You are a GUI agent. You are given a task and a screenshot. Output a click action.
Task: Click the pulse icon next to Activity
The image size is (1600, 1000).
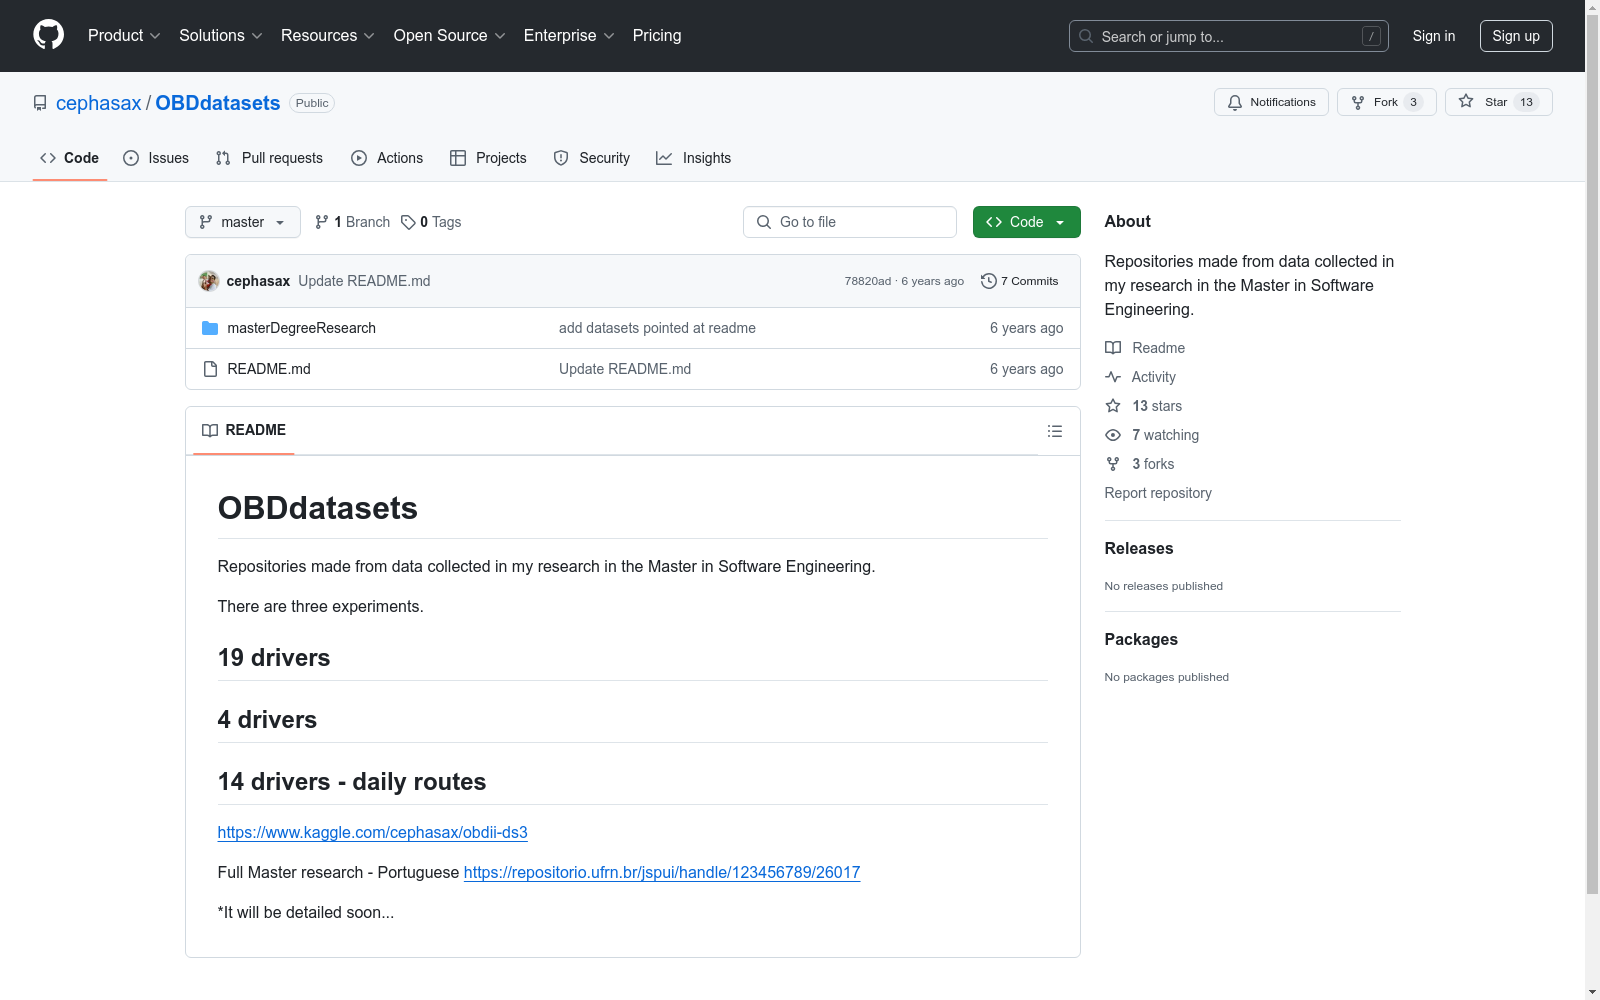pos(1113,377)
